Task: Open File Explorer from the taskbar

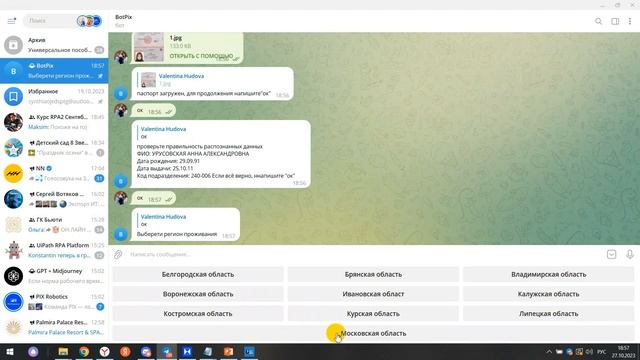Action: [63, 351]
